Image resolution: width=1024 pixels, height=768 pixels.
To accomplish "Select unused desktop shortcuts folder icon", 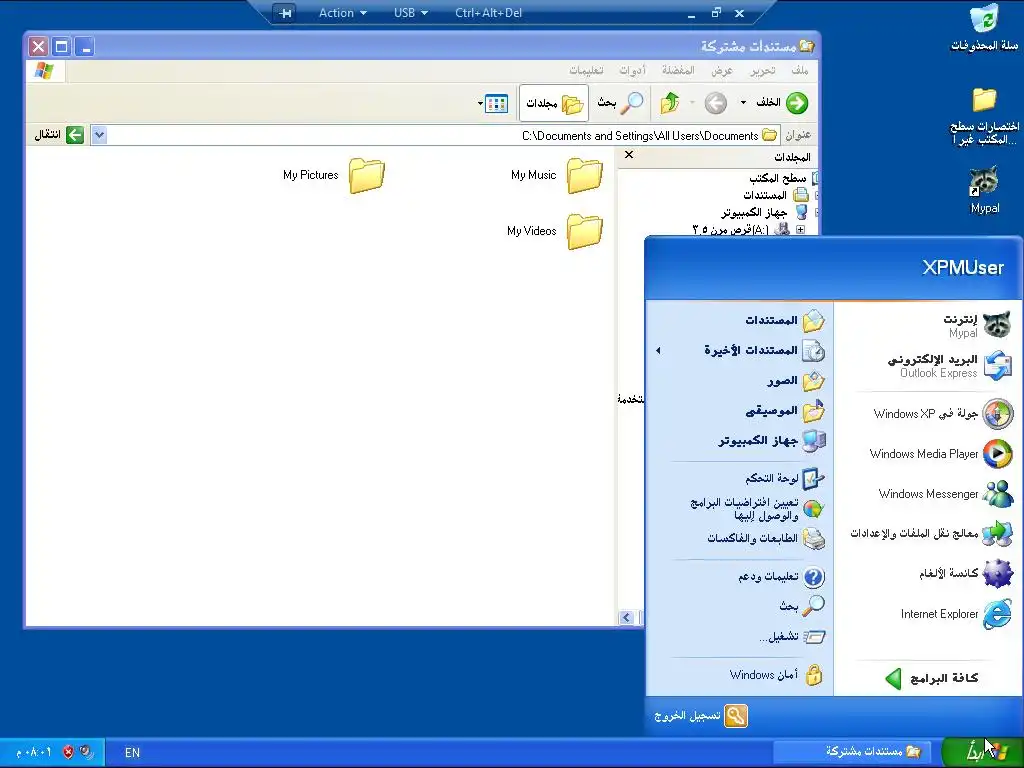I will 984,116.
